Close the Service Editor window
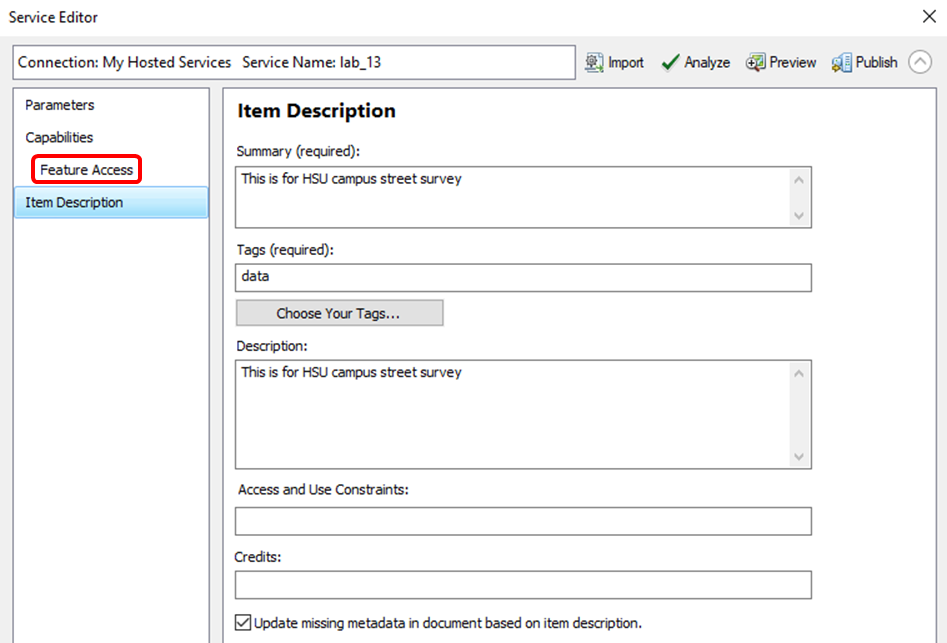Viewport: 947px width, 643px height. (926, 17)
